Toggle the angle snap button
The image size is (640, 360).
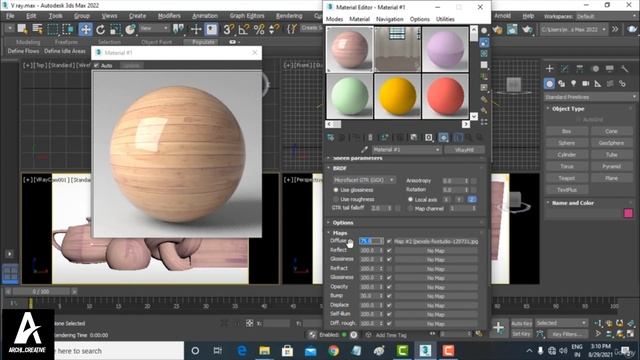pyautogui.click(x=244, y=29)
